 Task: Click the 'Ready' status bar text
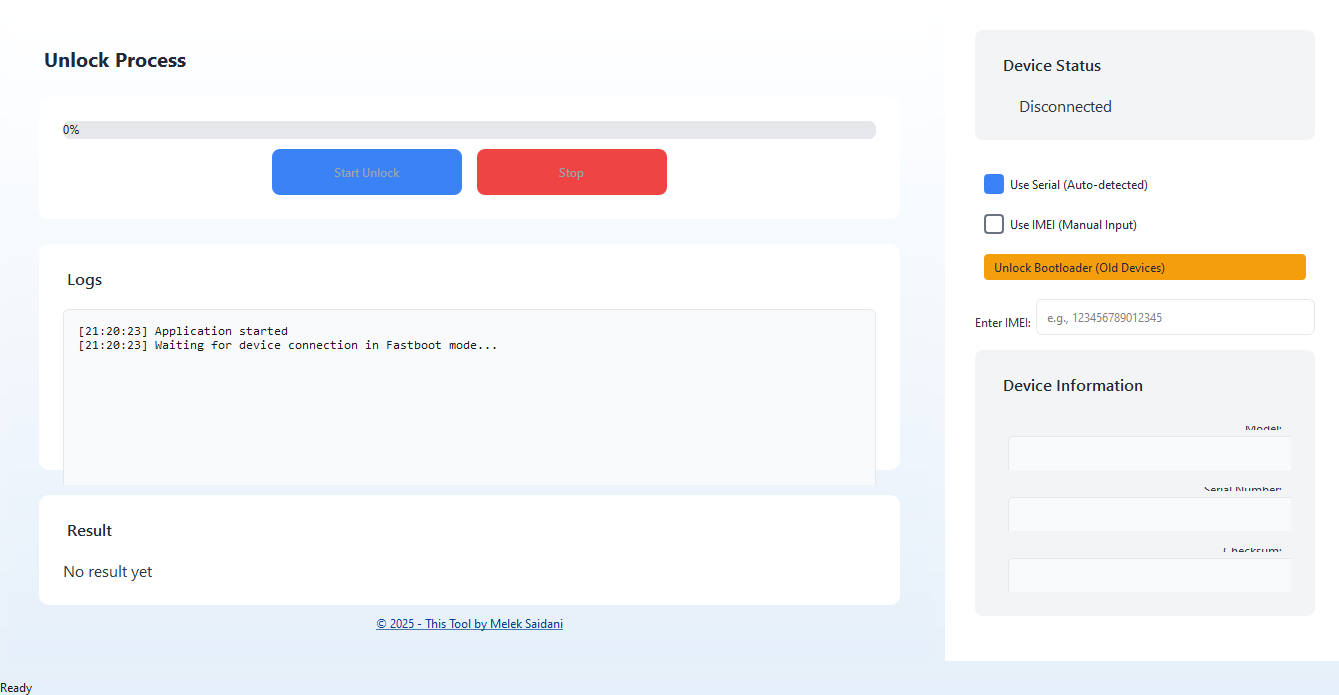(16, 687)
